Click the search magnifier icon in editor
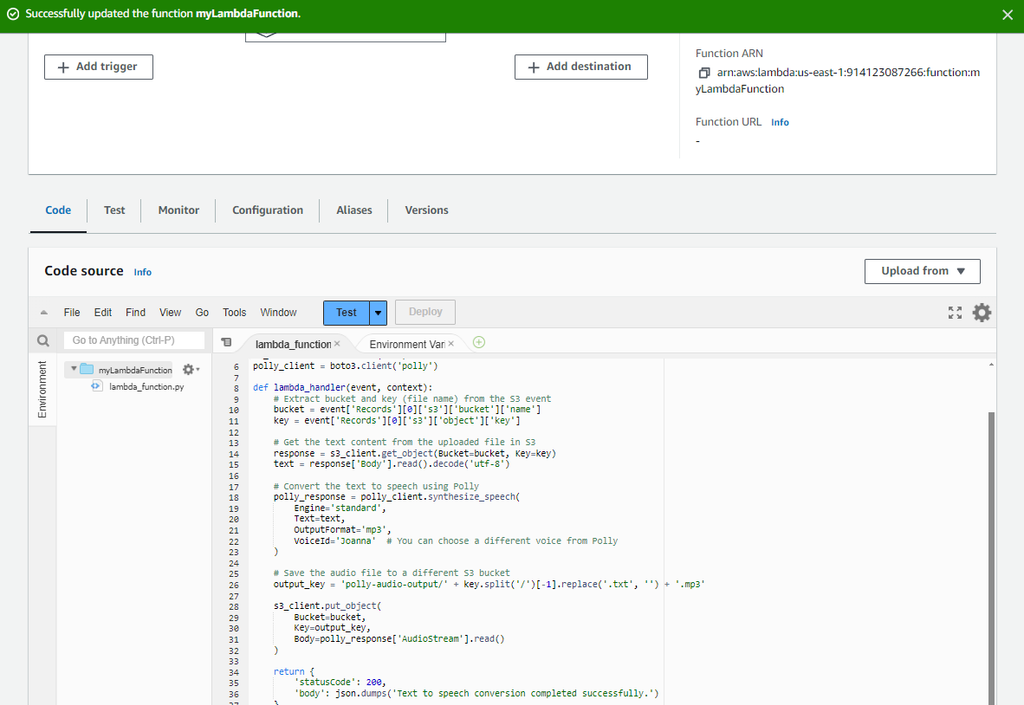Image resolution: width=1024 pixels, height=705 pixels. (43, 341)
